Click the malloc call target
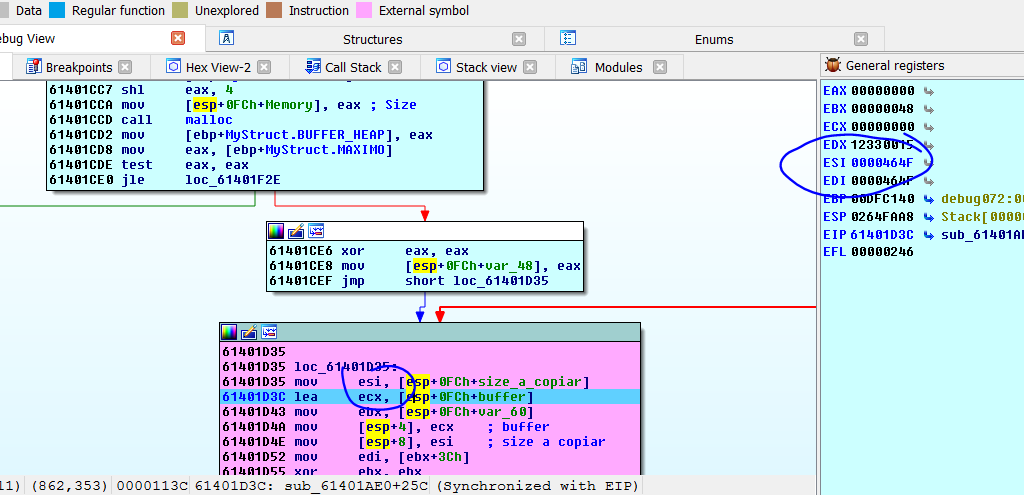This screenshot has width=1024, height=495. coord(208,120)
